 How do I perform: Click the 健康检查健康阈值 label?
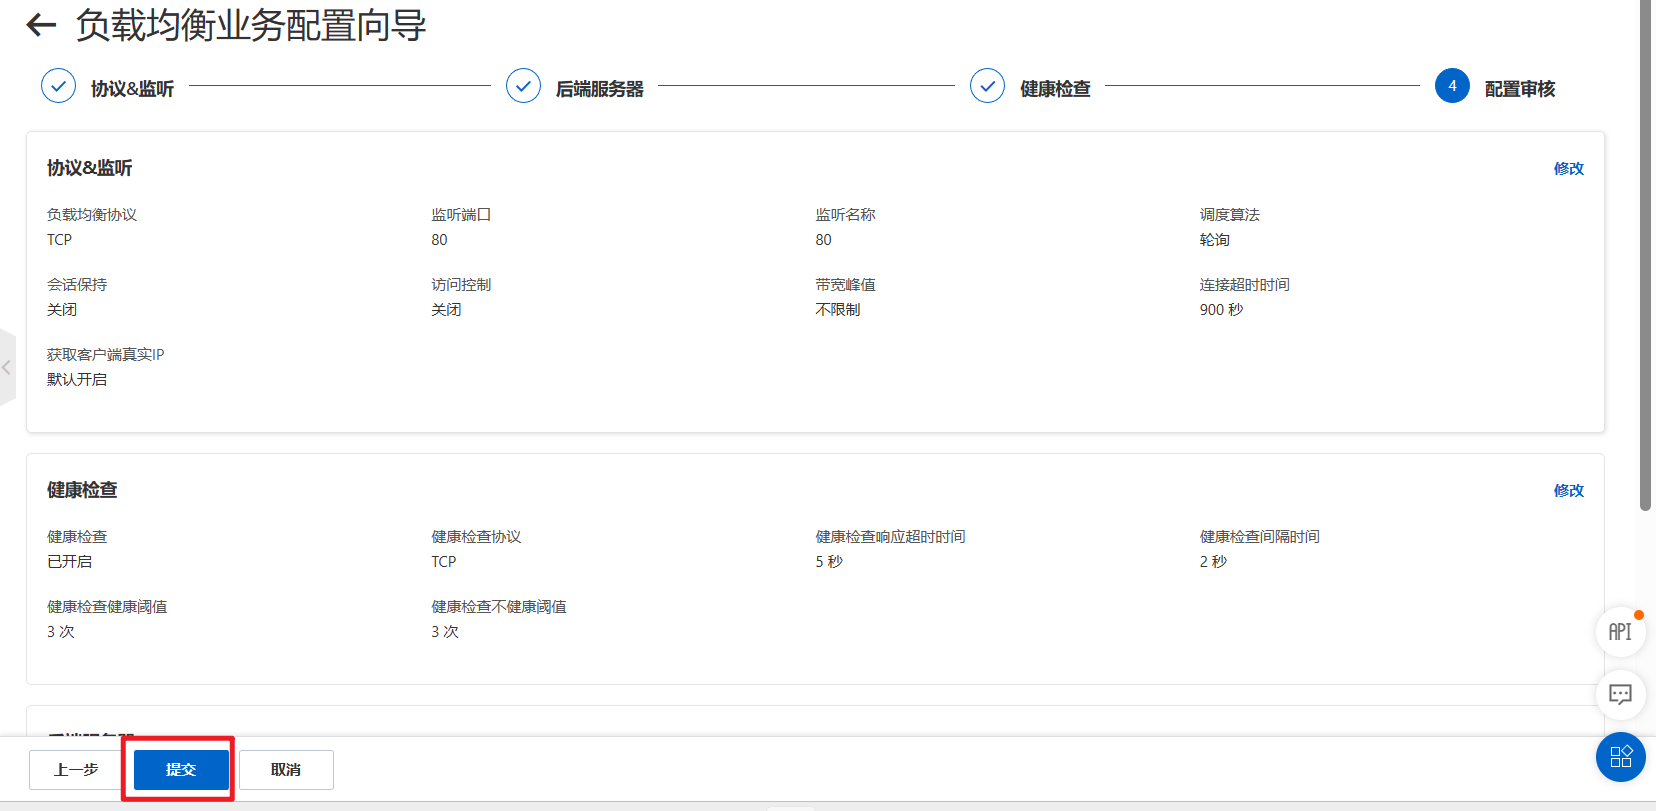pyautogui.click(x=107, y=607)
